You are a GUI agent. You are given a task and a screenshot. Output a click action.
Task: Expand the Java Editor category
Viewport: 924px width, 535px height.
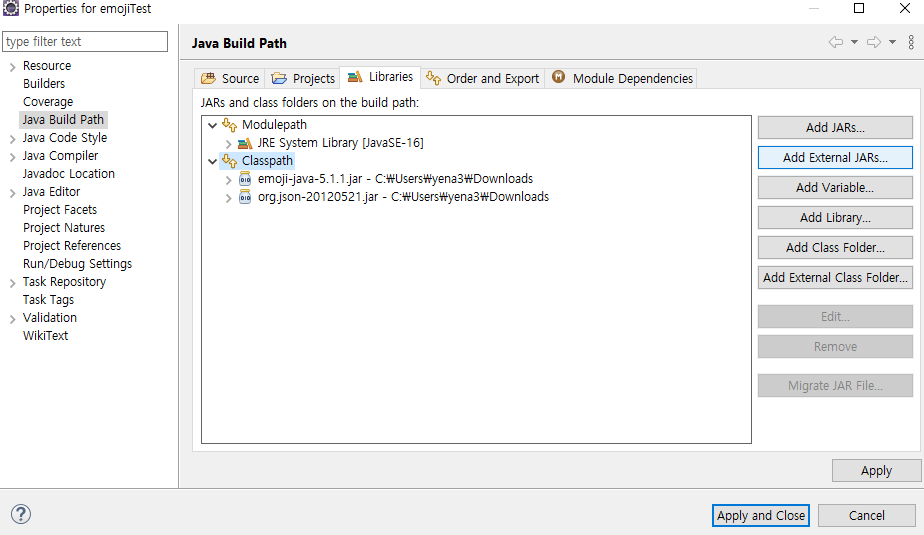[x=12, y=193]
